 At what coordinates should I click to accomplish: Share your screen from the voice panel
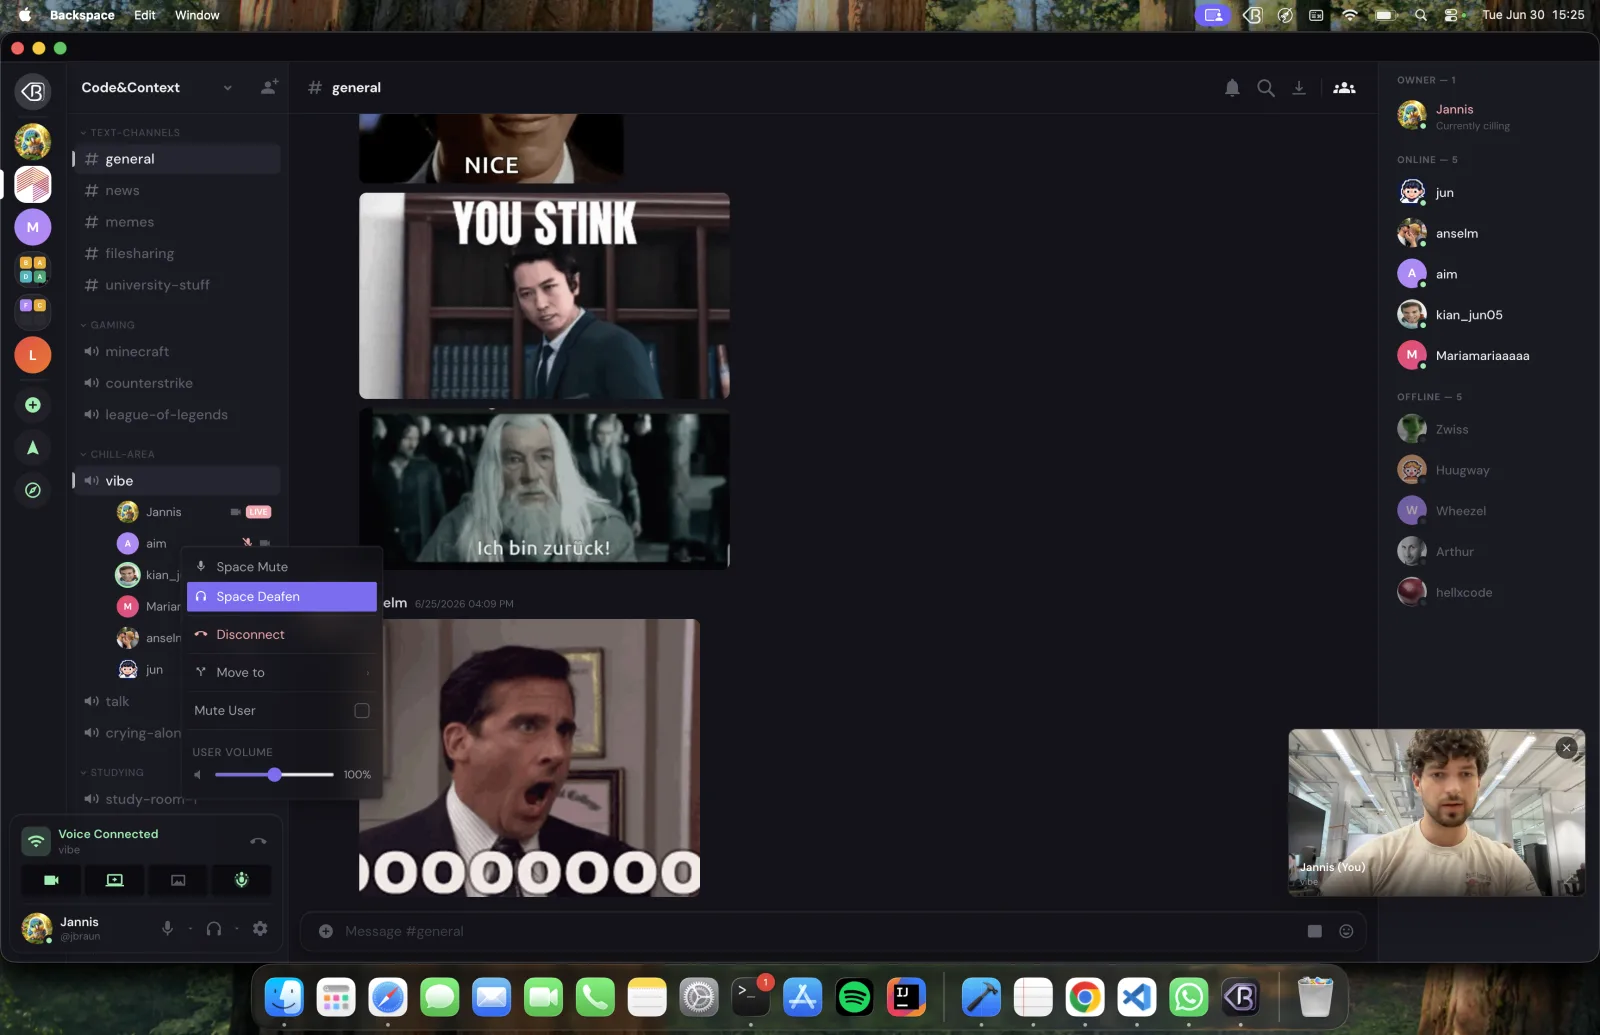pyautogui.click(x=115, y=880)
